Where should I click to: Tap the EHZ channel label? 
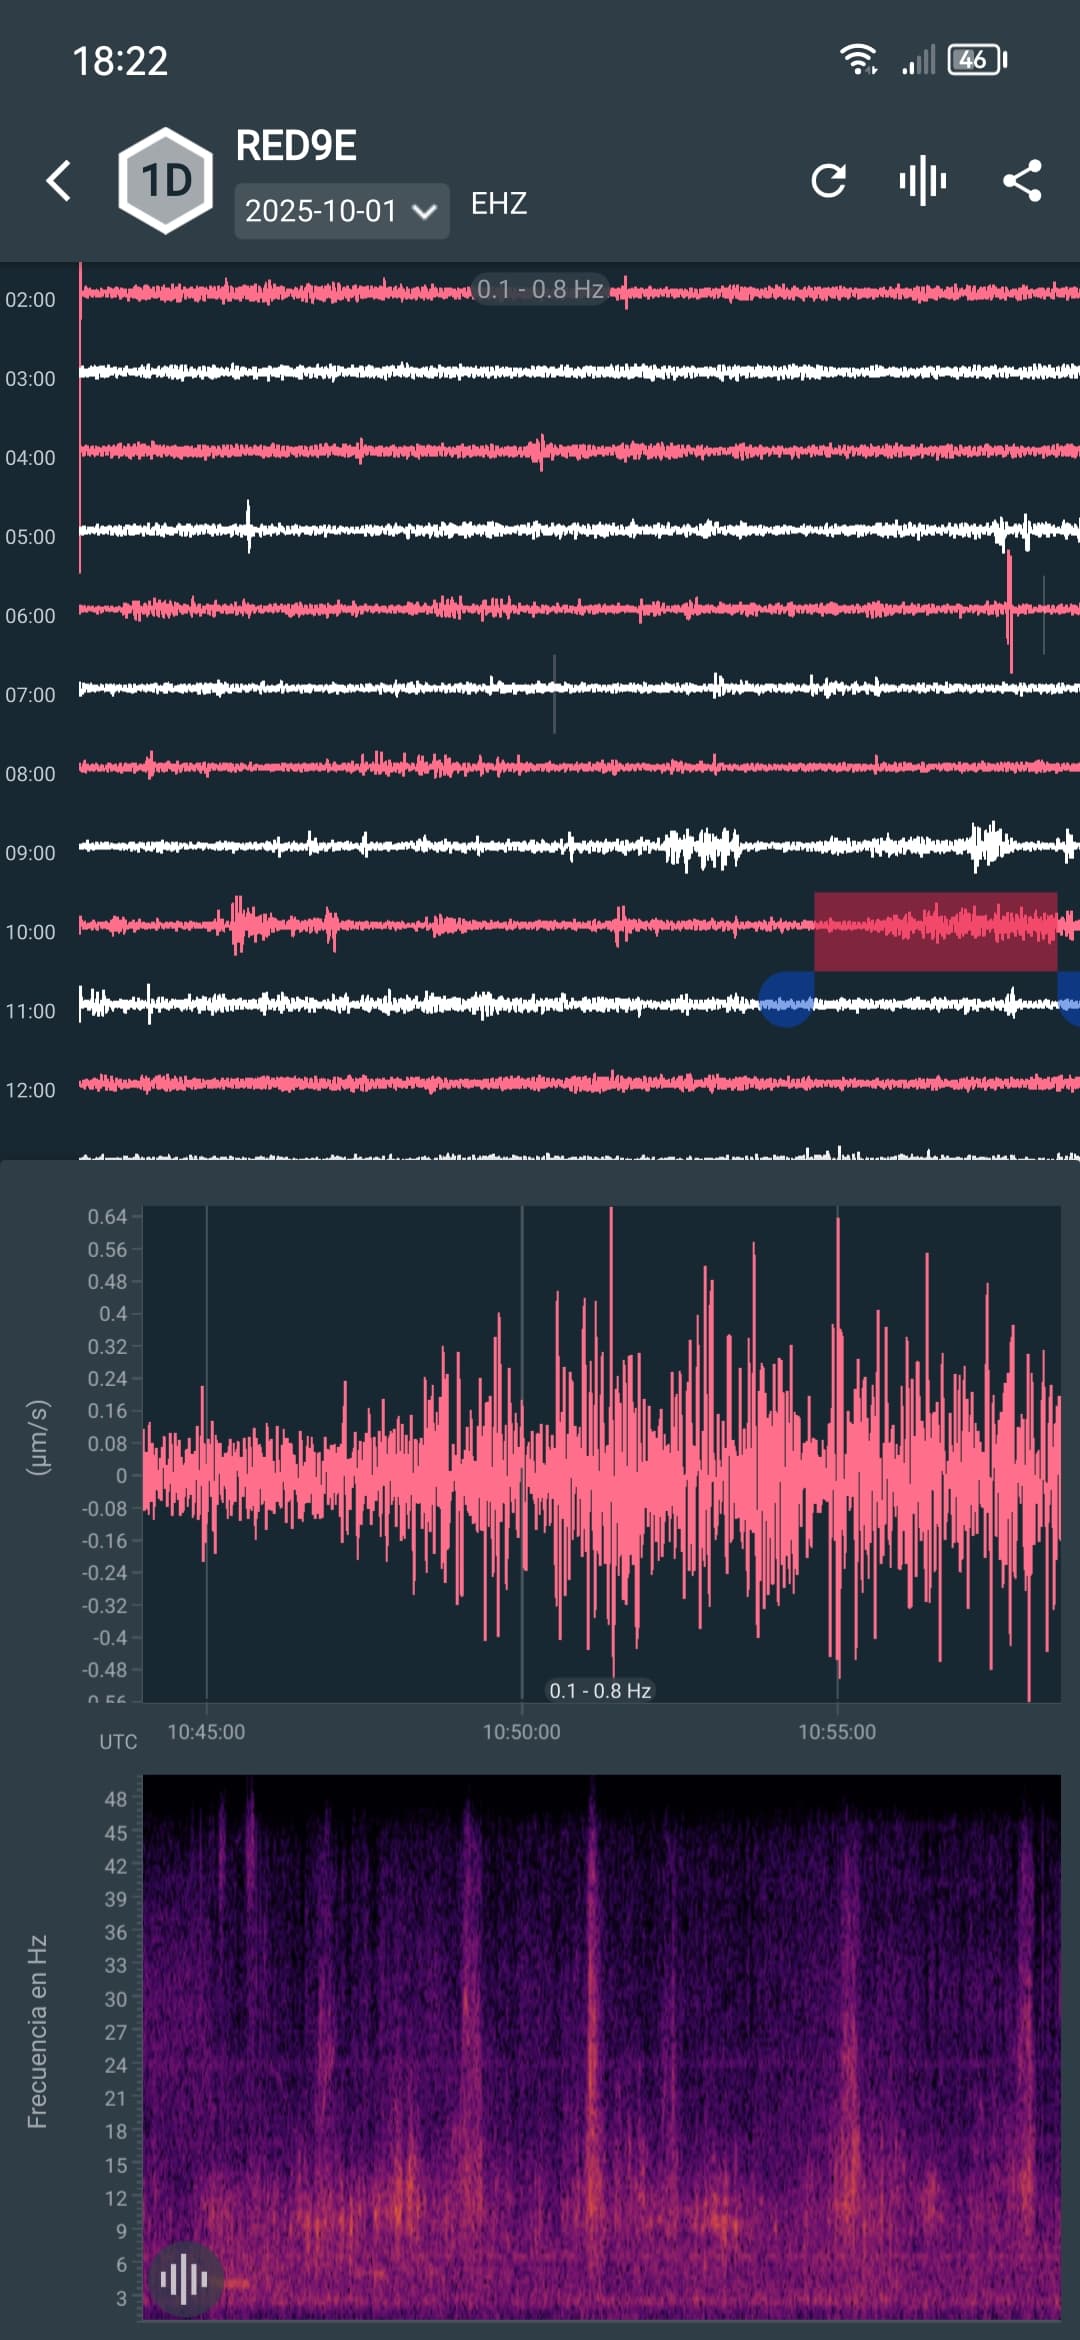pyautogui.click(x=499, y=204)
